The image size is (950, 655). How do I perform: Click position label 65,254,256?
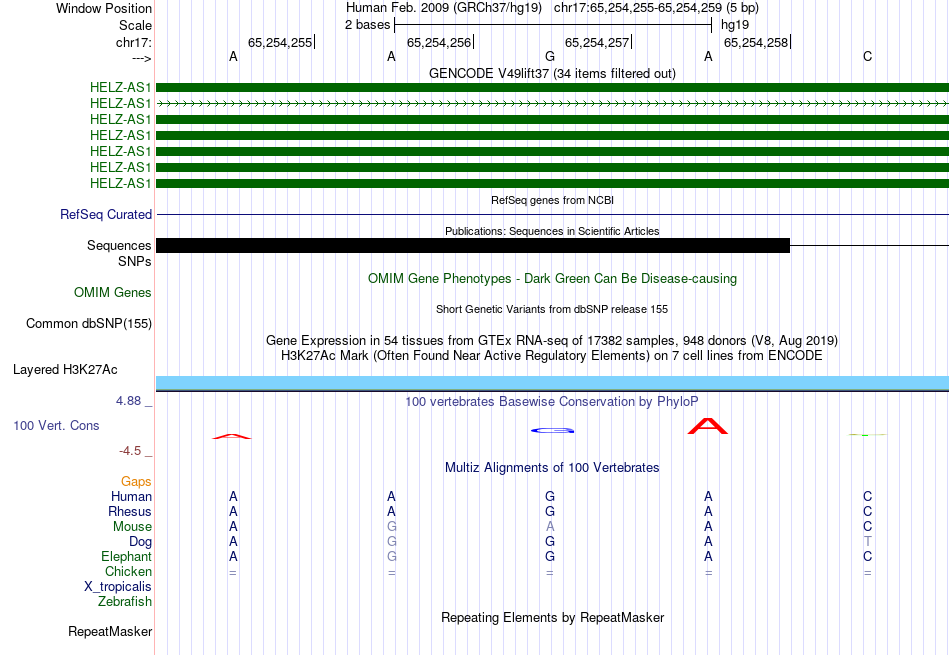[x=439, y=42]
